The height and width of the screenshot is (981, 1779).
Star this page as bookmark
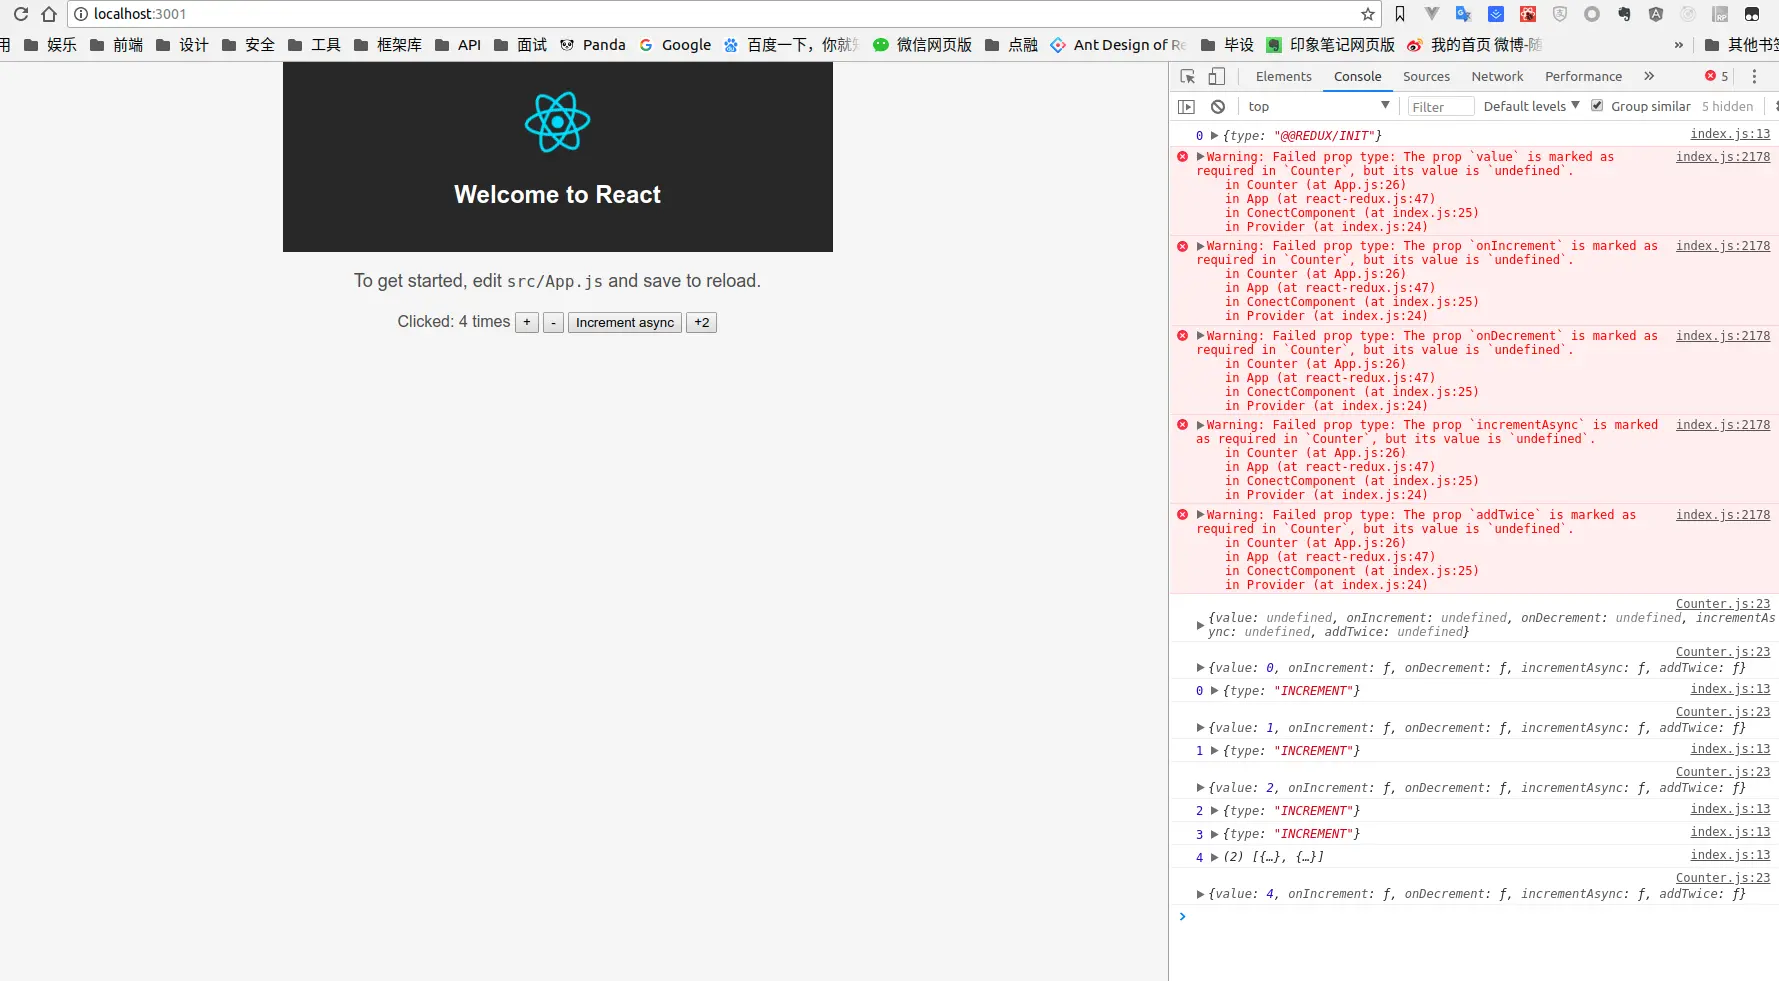point(1367,14)
